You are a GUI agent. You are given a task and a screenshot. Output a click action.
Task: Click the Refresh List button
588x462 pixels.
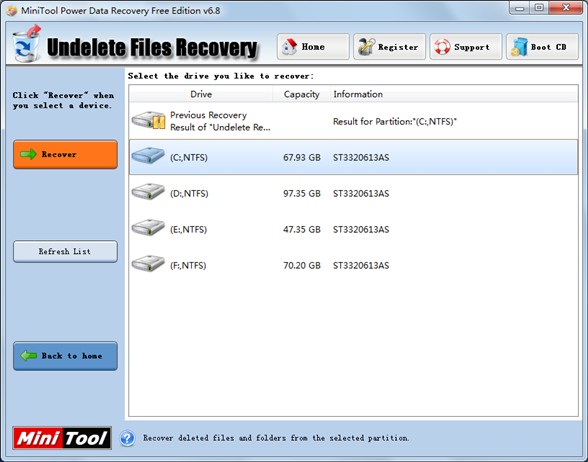coord(65,251)
